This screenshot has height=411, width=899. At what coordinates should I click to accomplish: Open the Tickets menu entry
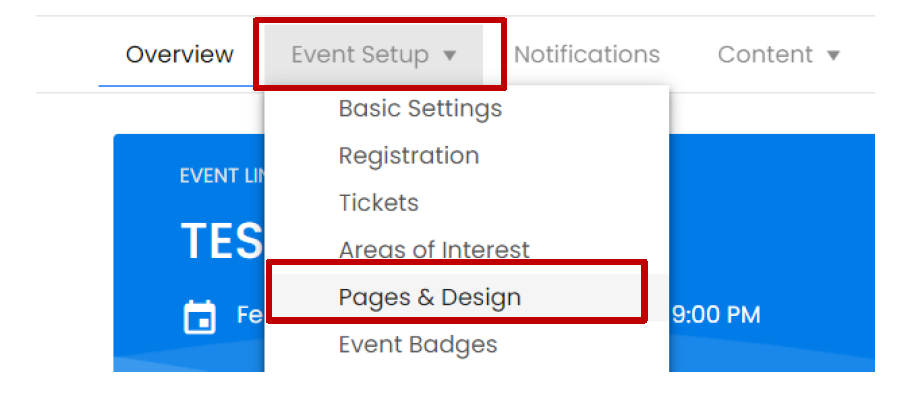(379, 203)
